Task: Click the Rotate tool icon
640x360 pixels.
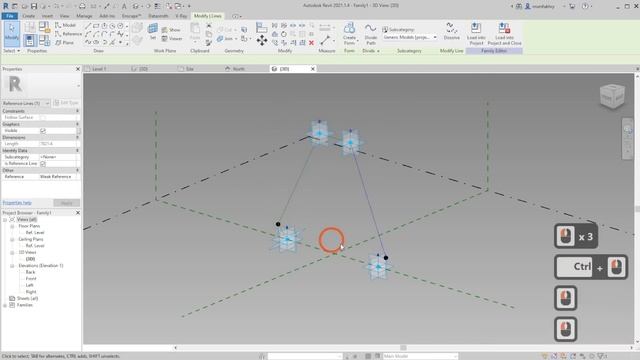Action: pyautogui.click(x=284, y=34)
